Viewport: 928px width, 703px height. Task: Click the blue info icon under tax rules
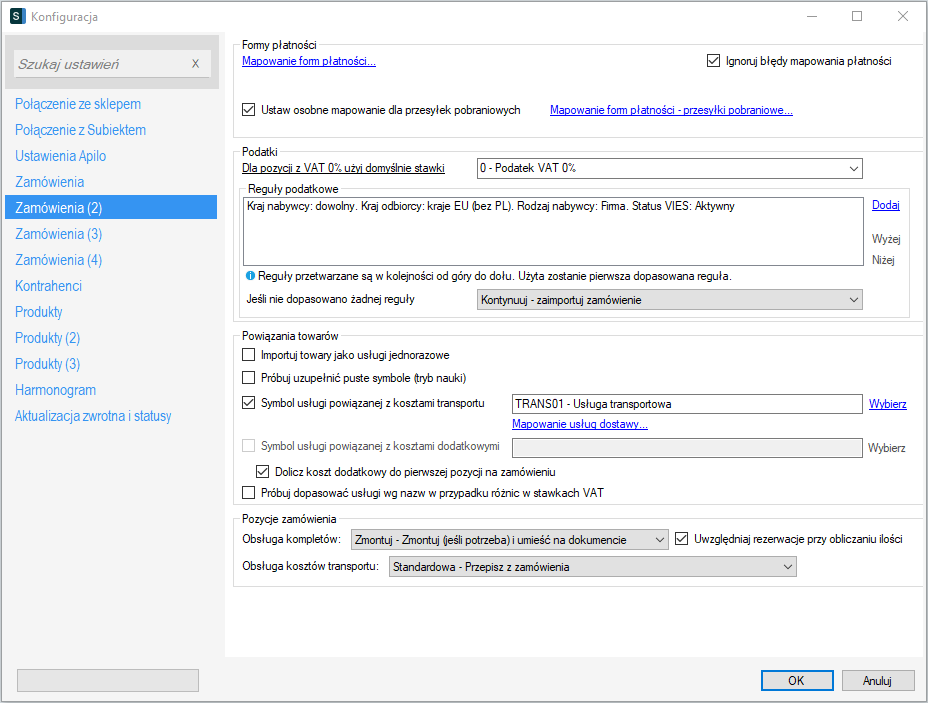[x=249, y=276]
